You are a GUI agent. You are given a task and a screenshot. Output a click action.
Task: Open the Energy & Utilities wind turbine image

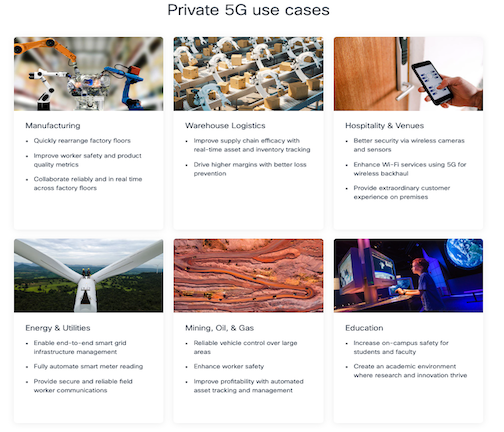click(89, 276)
